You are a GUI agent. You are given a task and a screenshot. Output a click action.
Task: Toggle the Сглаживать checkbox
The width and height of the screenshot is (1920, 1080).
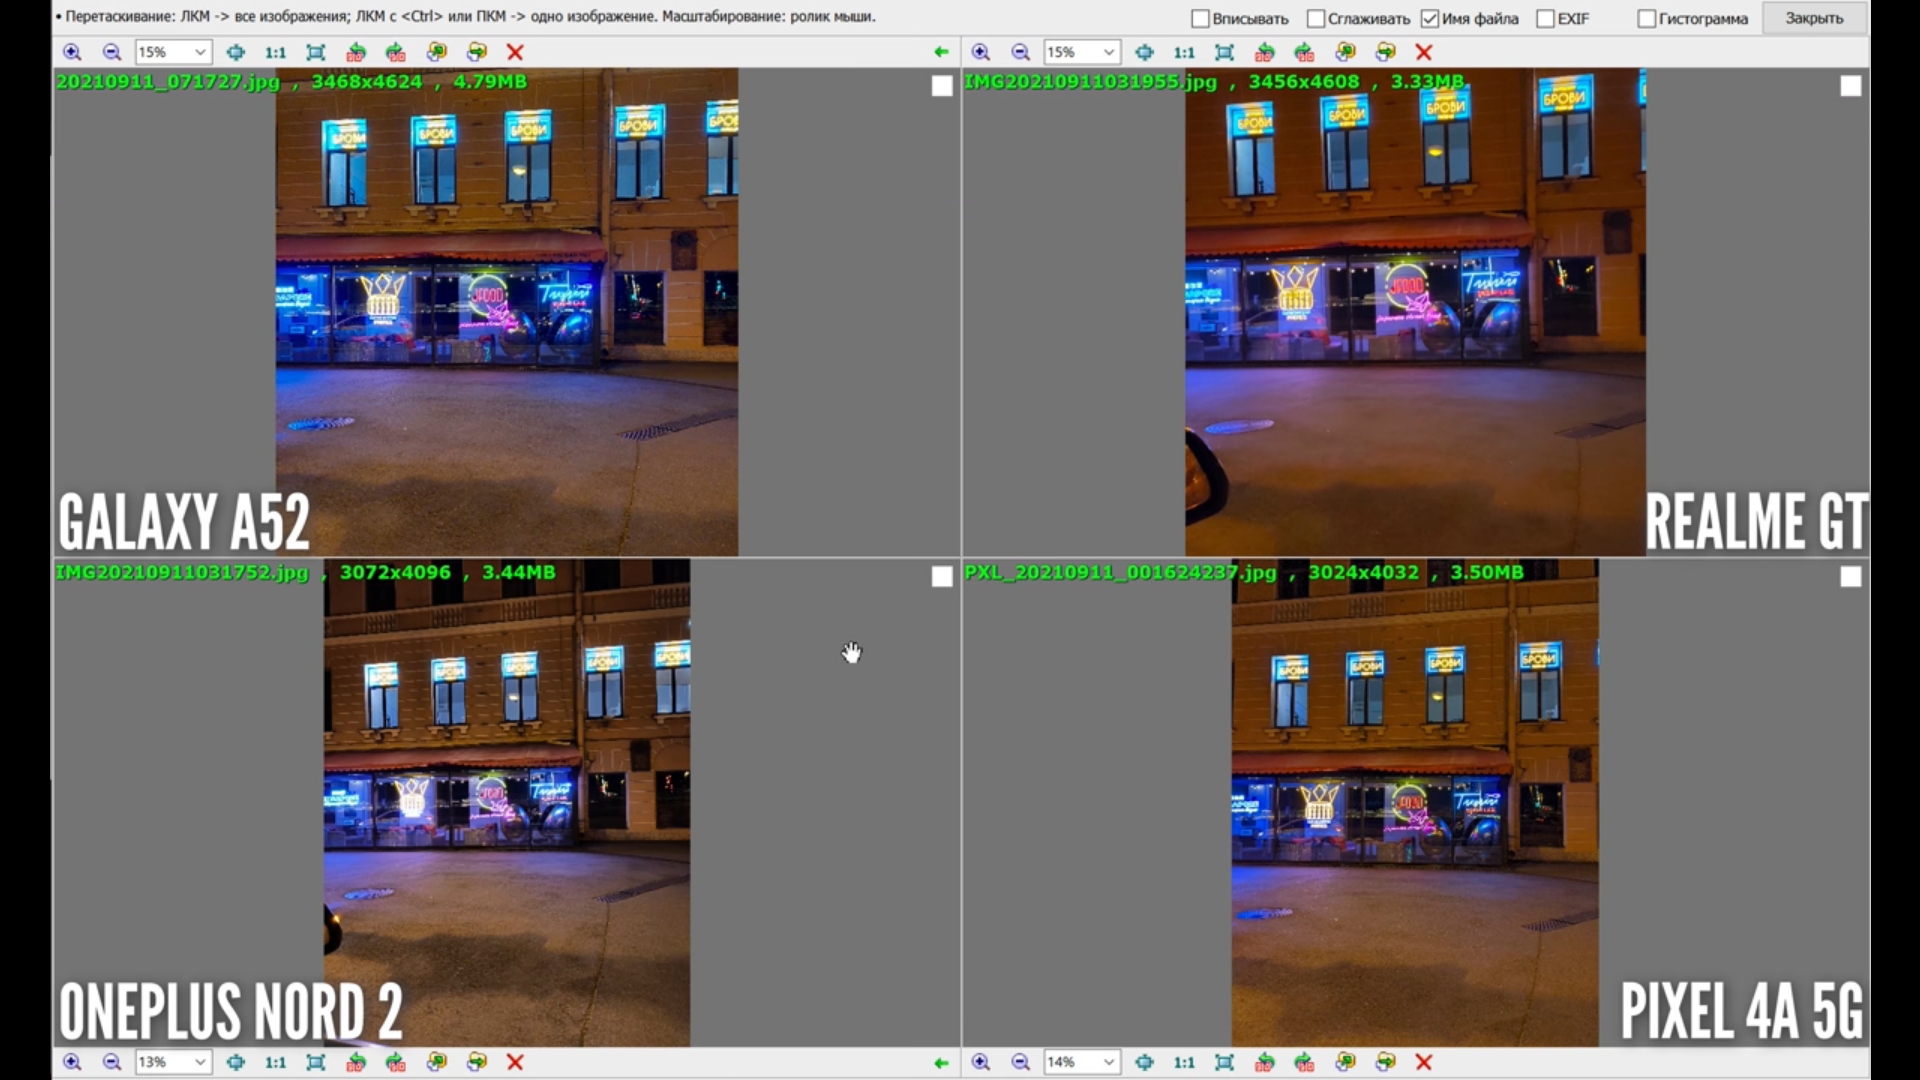[x=1316, y=19]
